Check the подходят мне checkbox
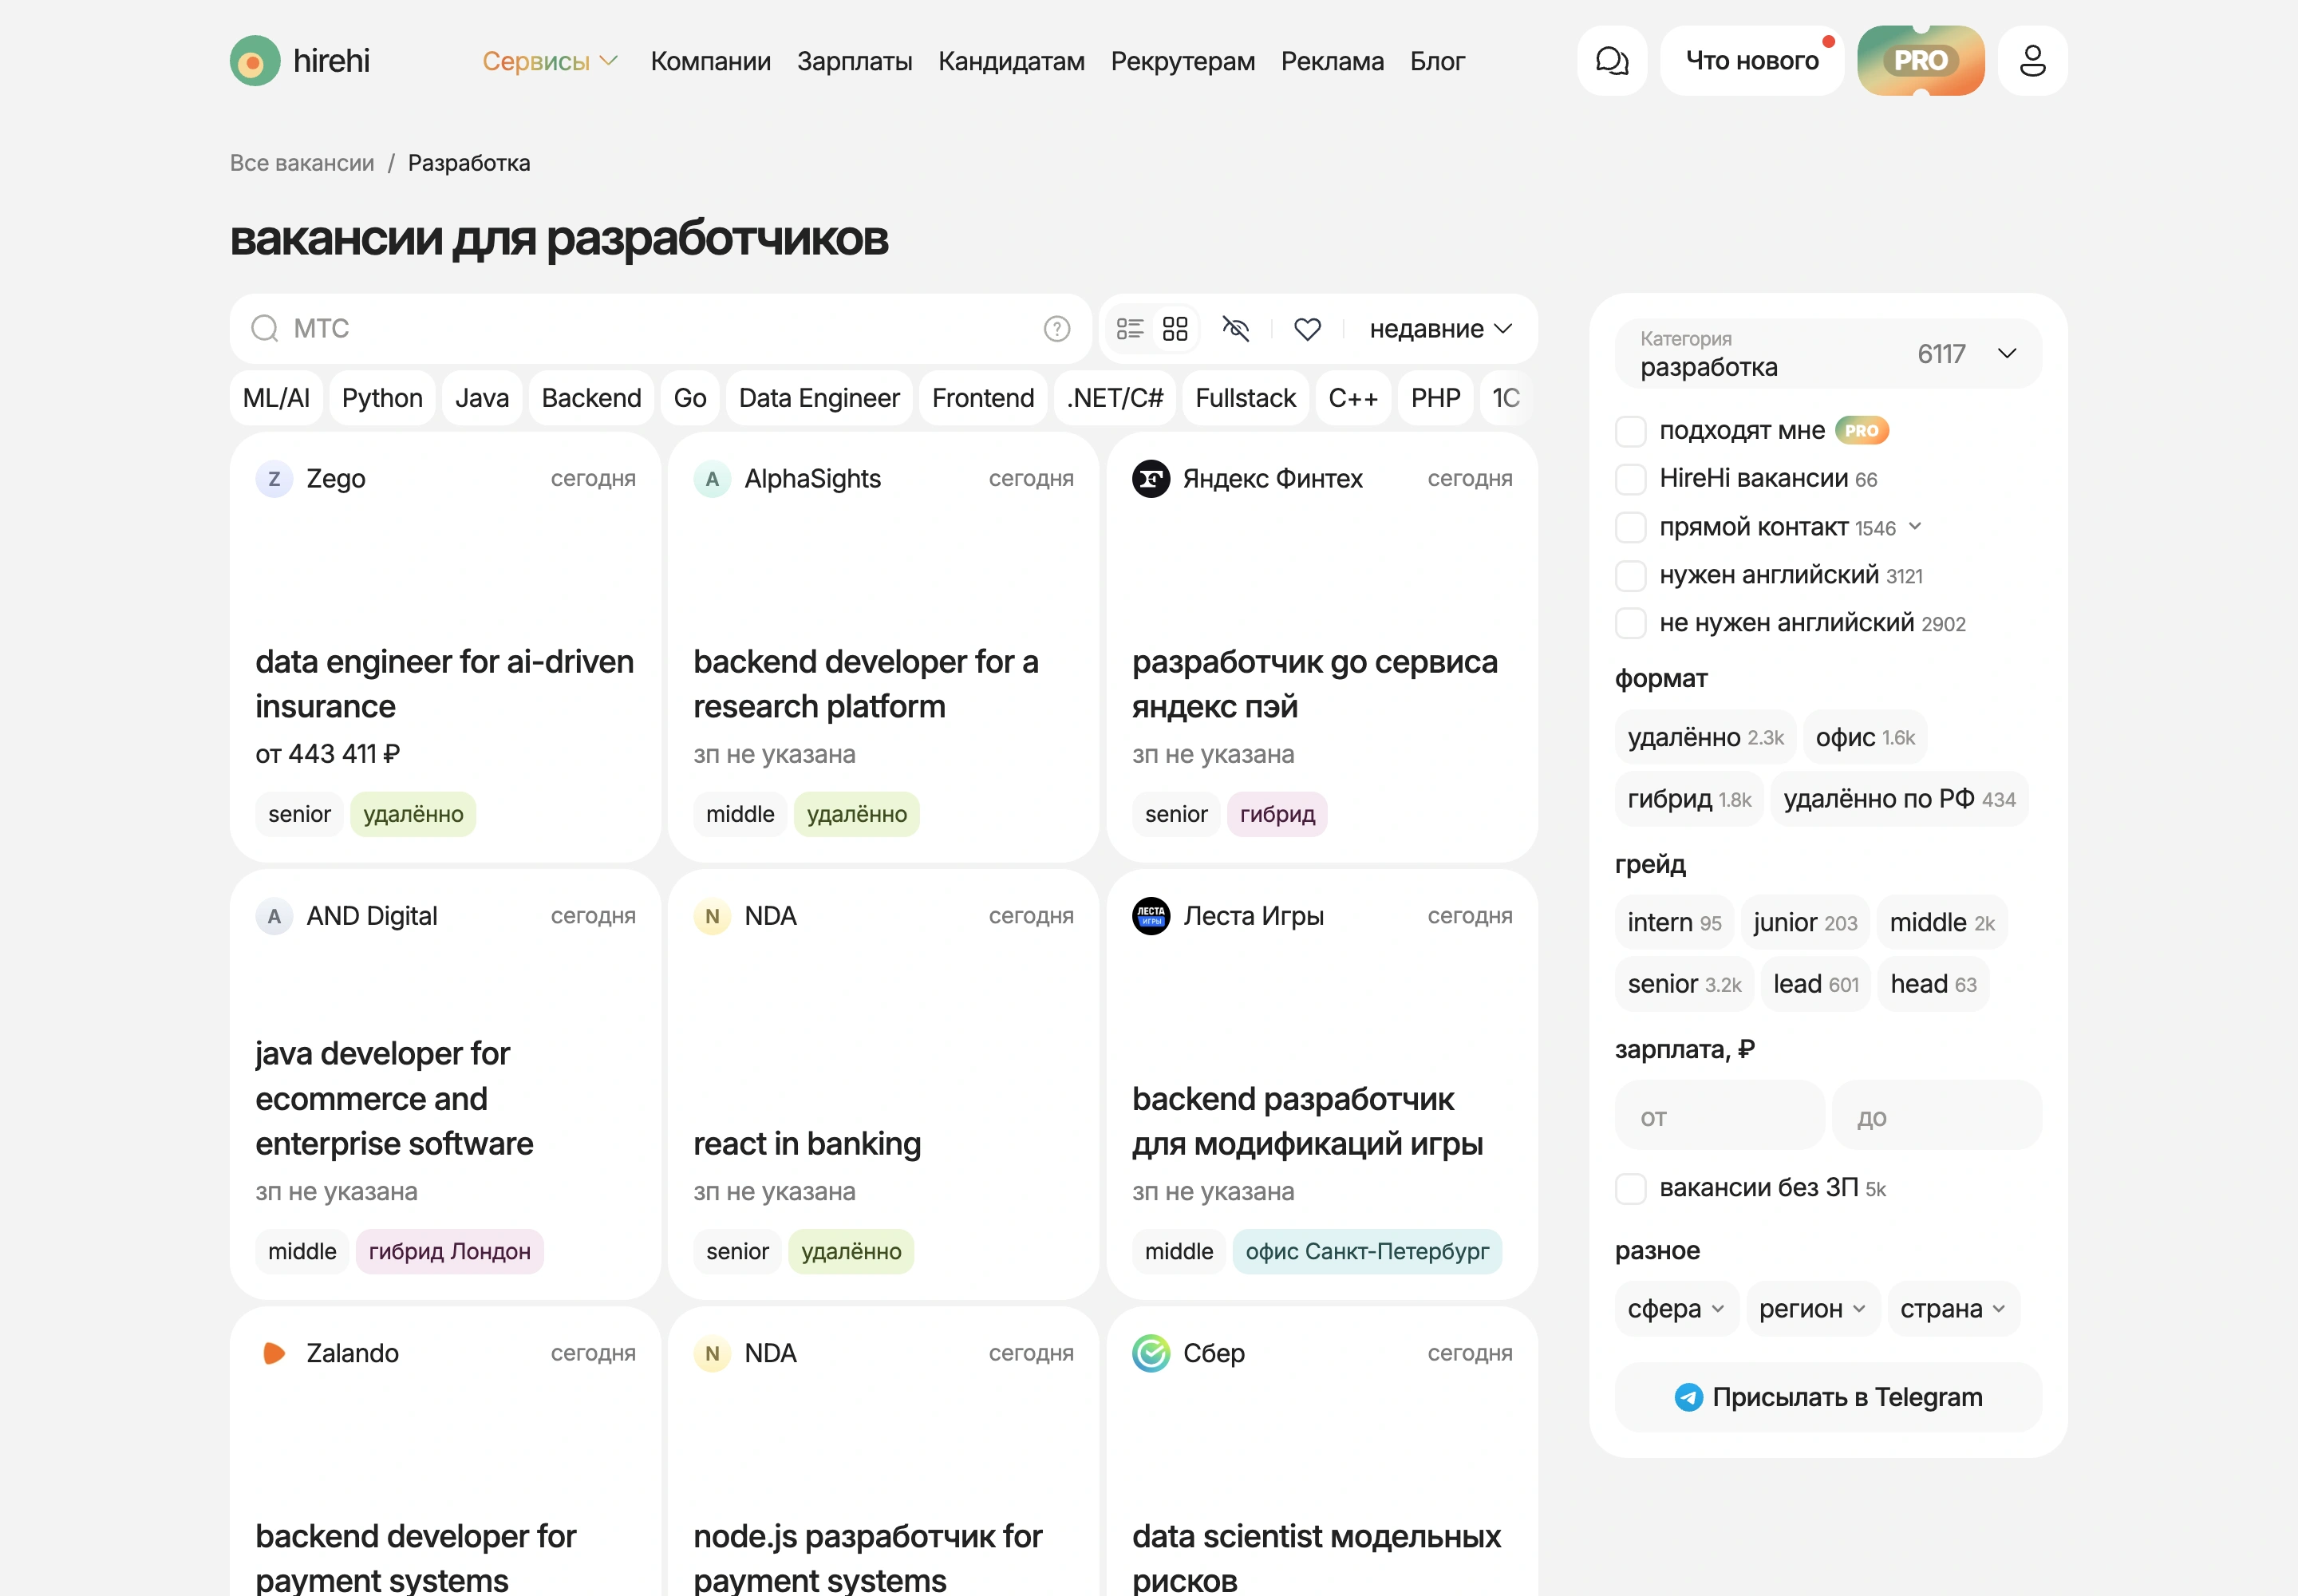Image resolution: width=2298 pixels, height=1596 pixels. click(x=1630, y=431)
